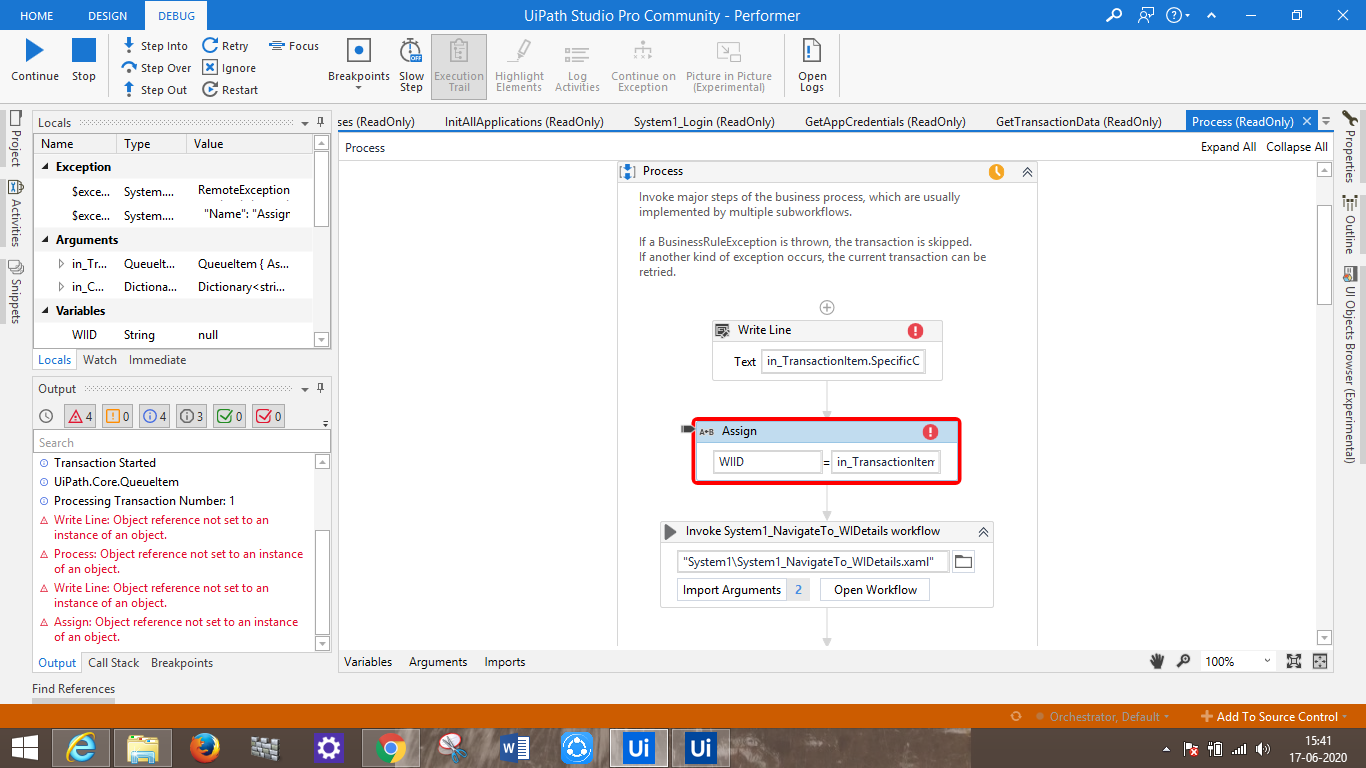Image resolution: width=1366 pixels, height=768 pixels.
Task: Toggle the errors filter showing 4
Action: click(x=80, y=416)
